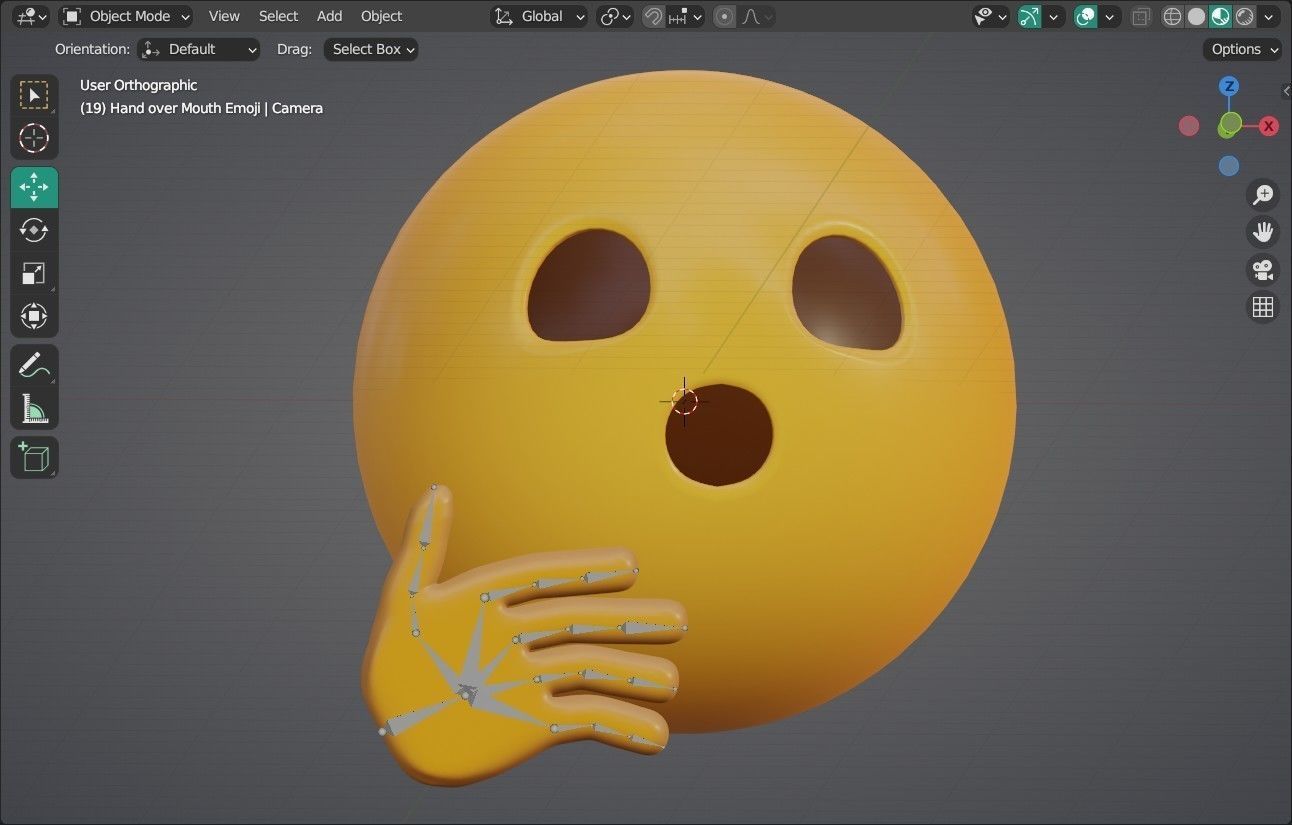
Task: Activate the Annotate tool
Action: point(34,364)
